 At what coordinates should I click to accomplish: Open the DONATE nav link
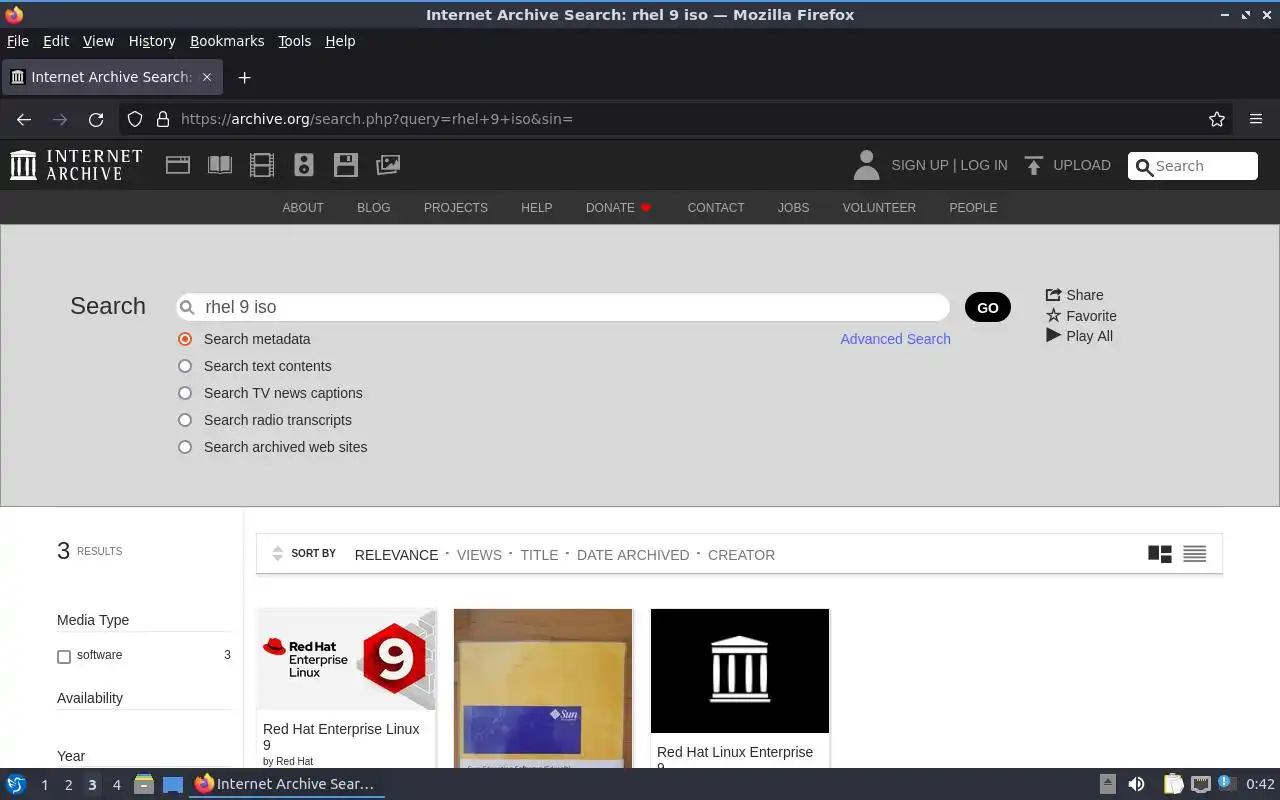pos(618,208)
